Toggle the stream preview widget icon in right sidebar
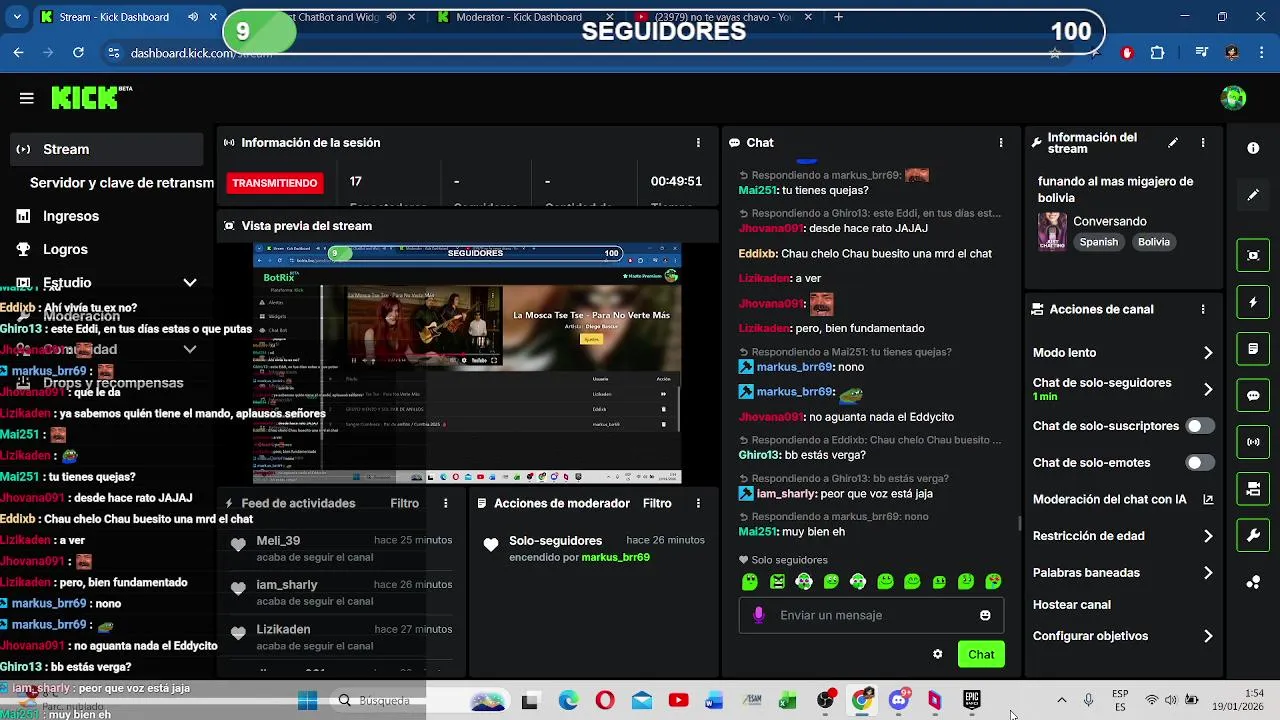The height and width of the screenshot is (720, 1280). [x=1253, y=255]
